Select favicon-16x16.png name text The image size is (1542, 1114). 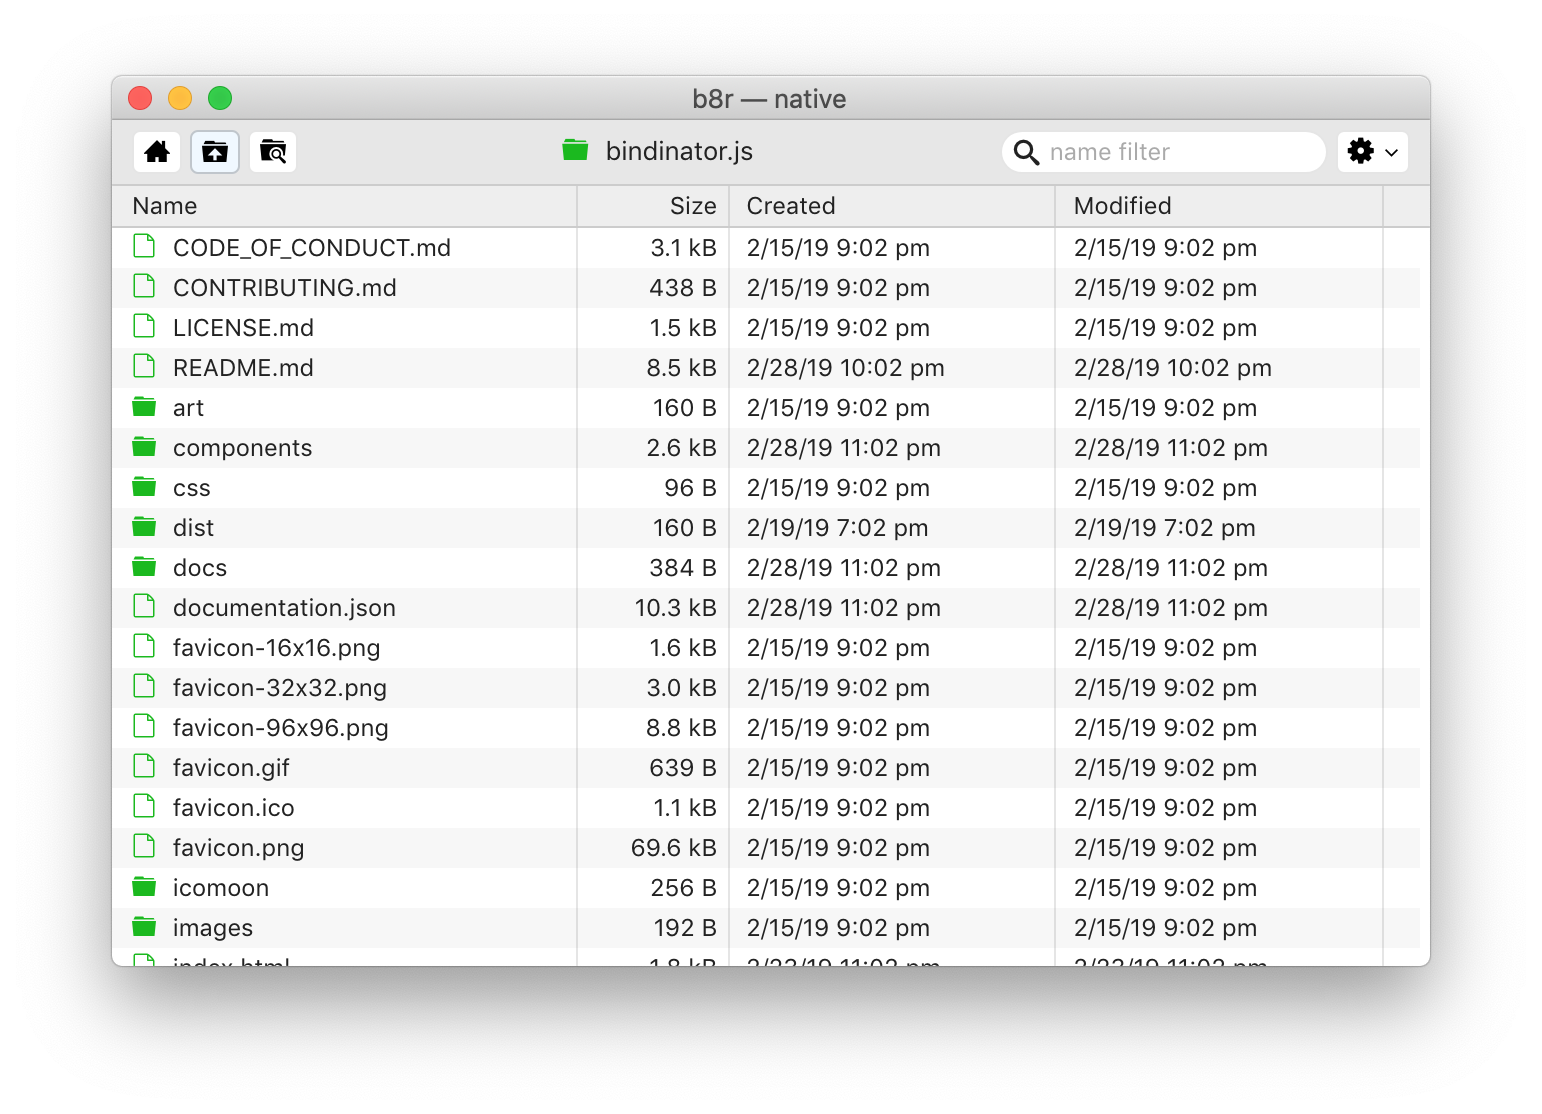(x=276, y=648)
